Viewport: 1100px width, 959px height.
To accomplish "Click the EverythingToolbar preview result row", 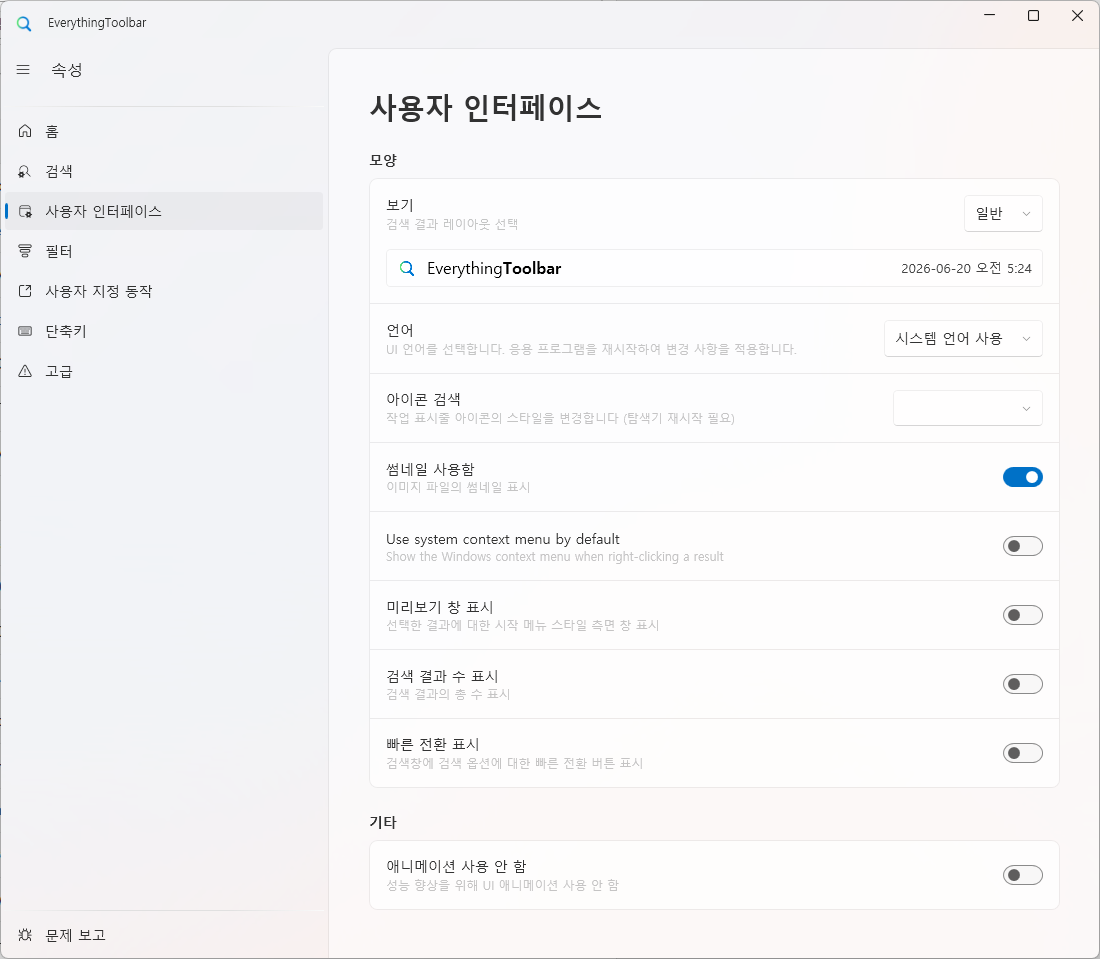I will [714, 268].
